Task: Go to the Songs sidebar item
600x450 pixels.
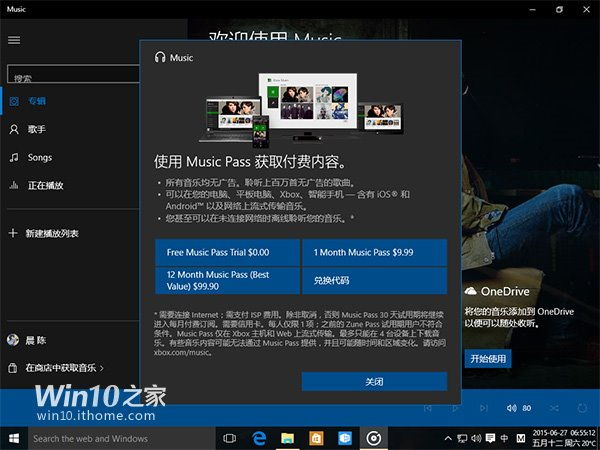Action: pyautogui.click(x=70, y=157)
